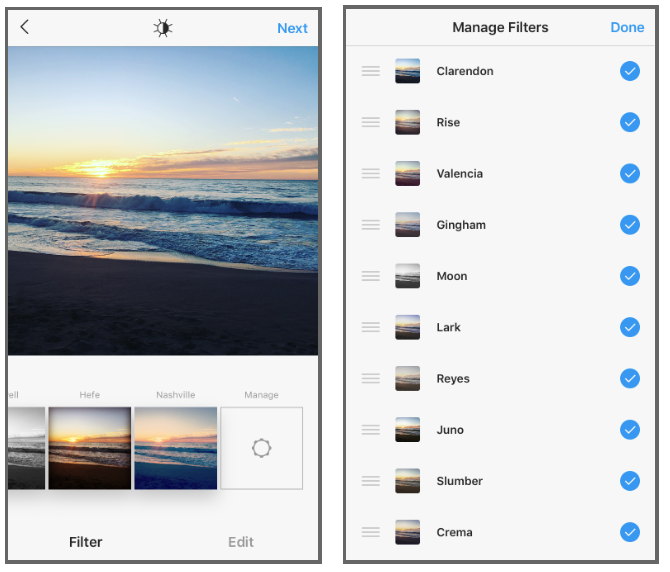Screen dimensions: 670x572
Task: Switch to the Filter tab
Action: coord(85,542)
